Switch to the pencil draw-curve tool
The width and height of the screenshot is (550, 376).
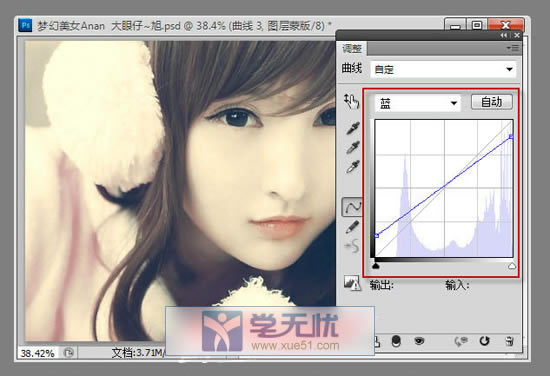point(352,227)
